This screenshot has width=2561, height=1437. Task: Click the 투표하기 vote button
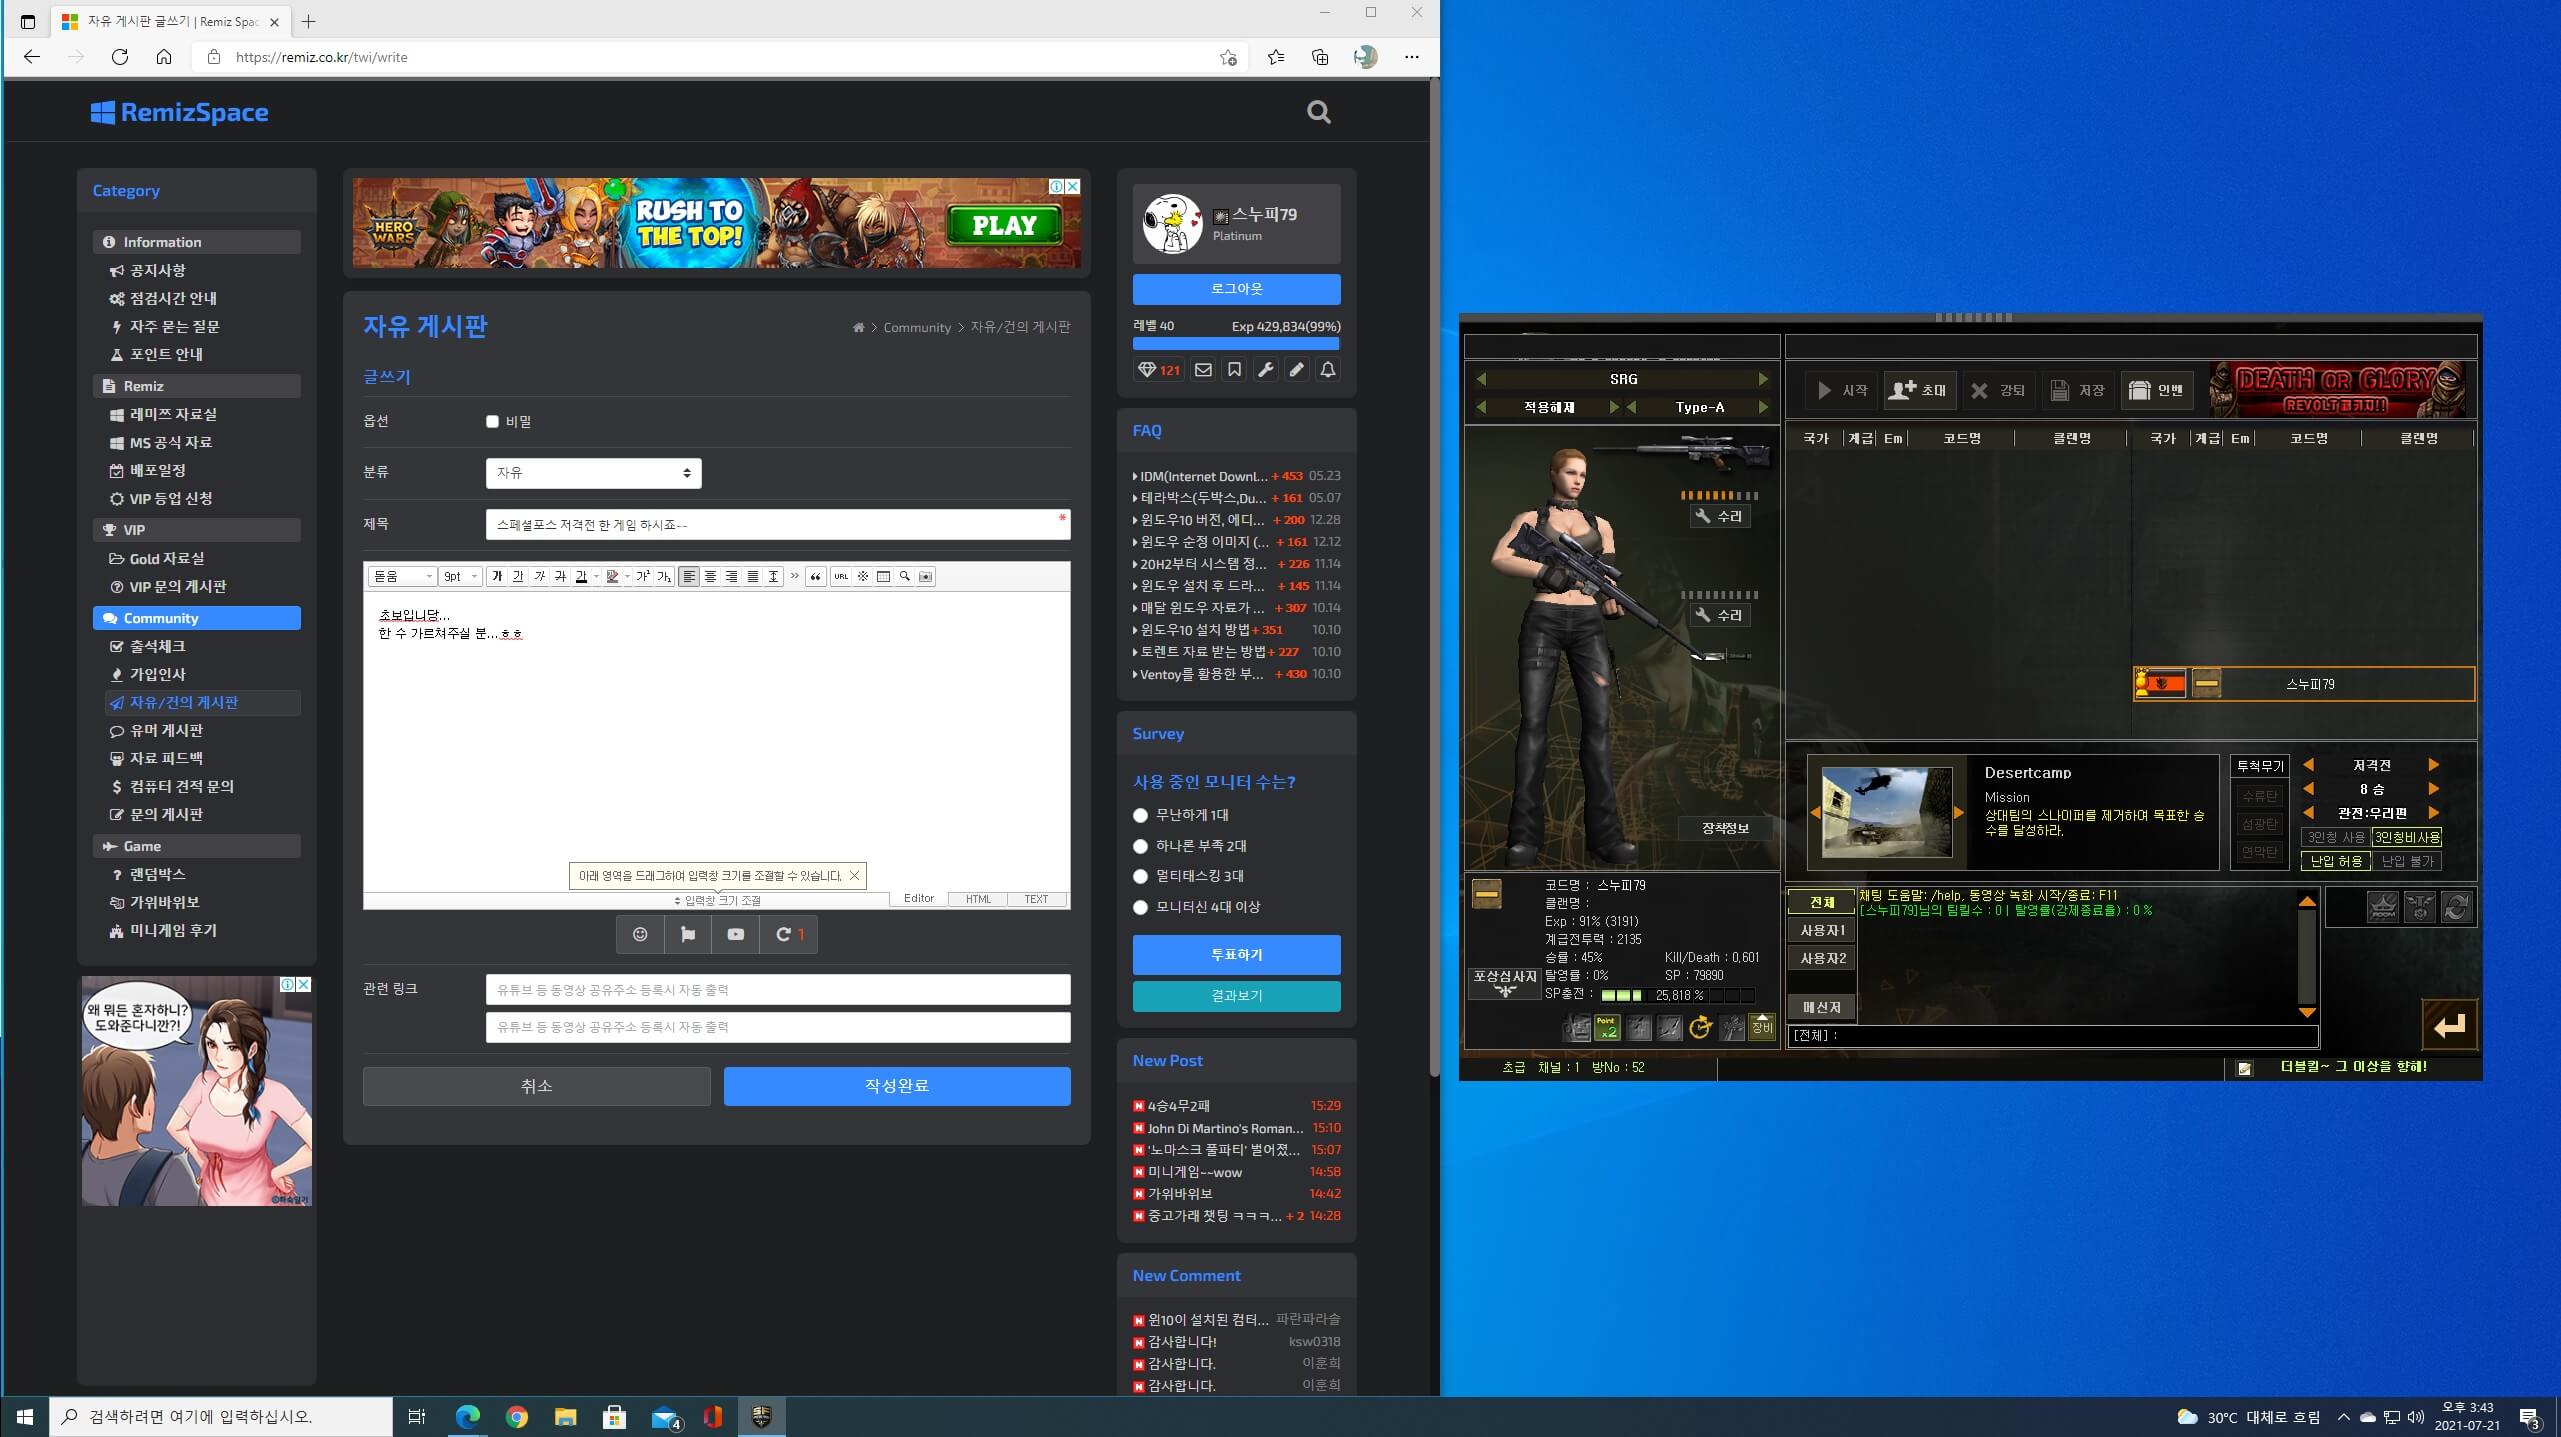click(1236, 955)
